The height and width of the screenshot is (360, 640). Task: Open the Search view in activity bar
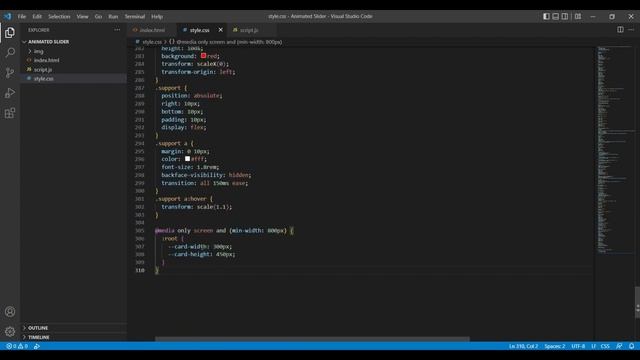pos(10,52)
